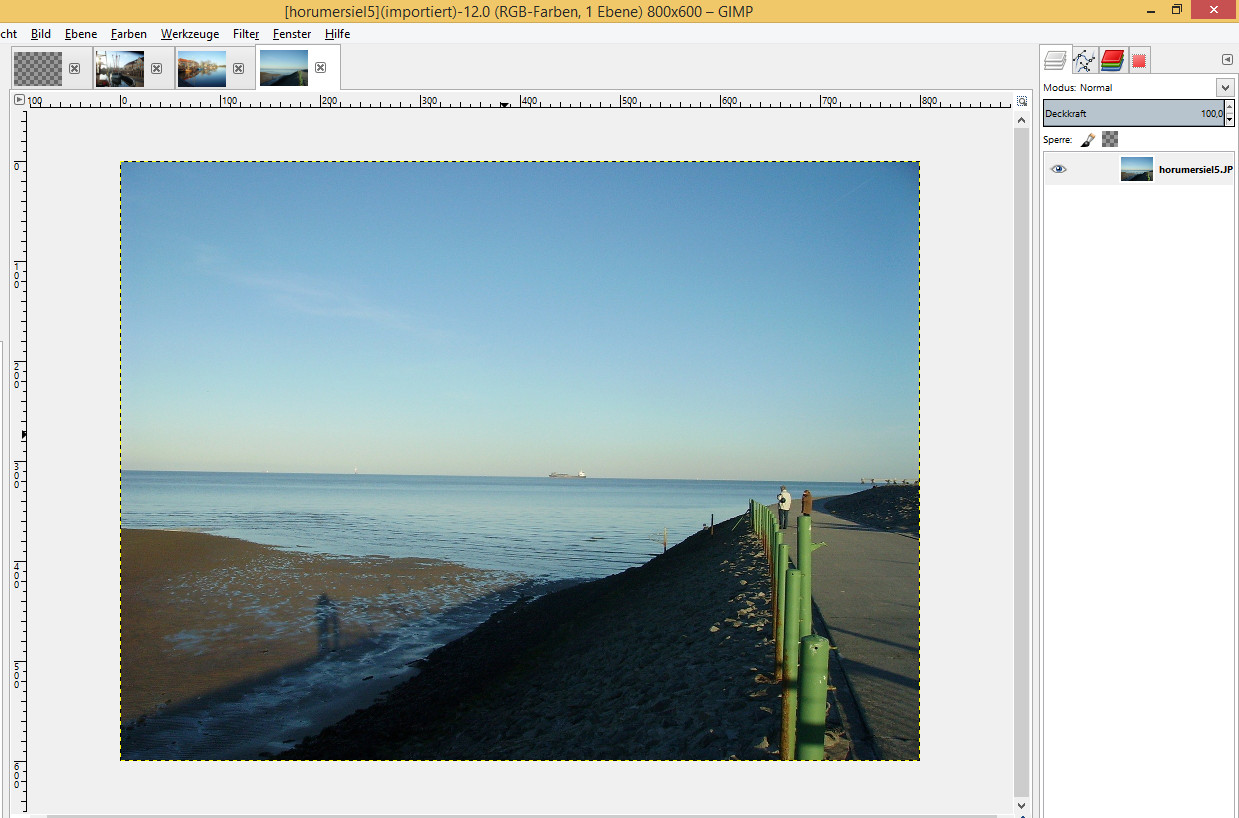Close the sailing ship harbor image tab
The height and width of the screenshot is (818, 1239).
click(156, 68)
